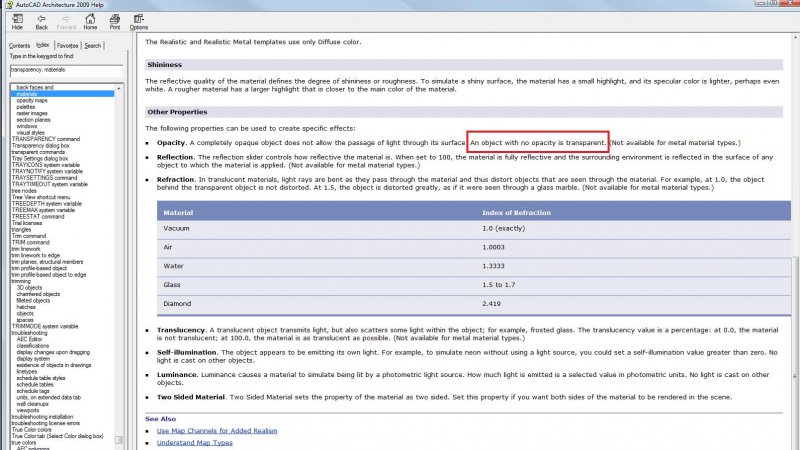Pick 'trim planes, structural members' entry

(x=47, y=262)
